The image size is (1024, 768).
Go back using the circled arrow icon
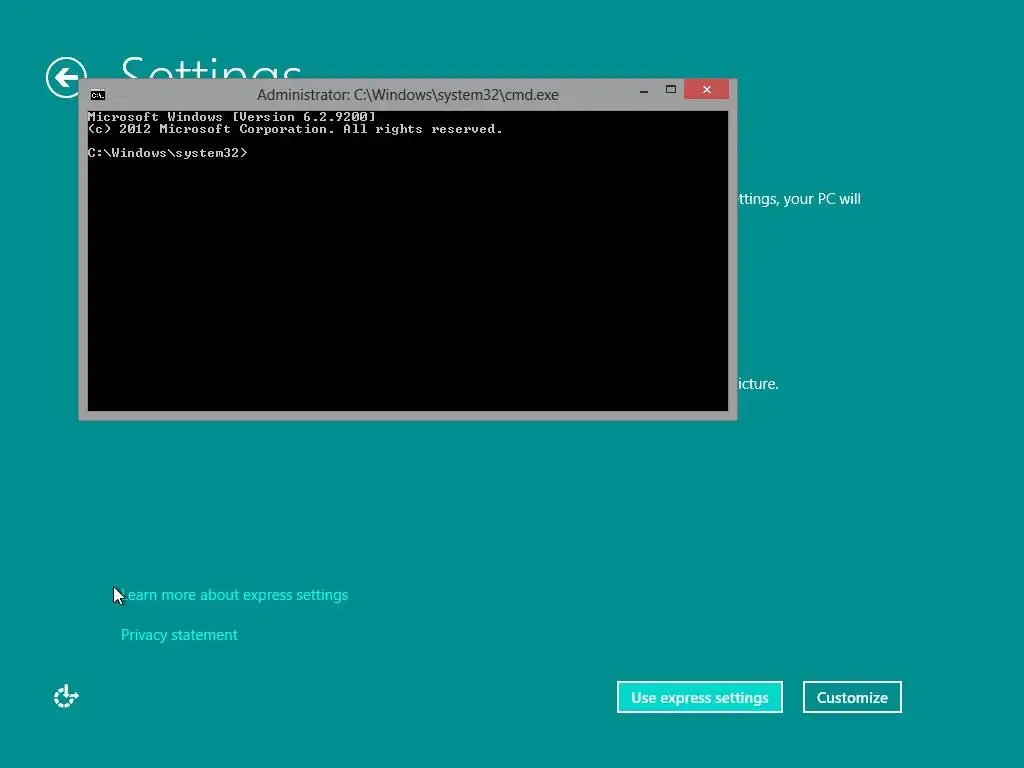(66, 78)
